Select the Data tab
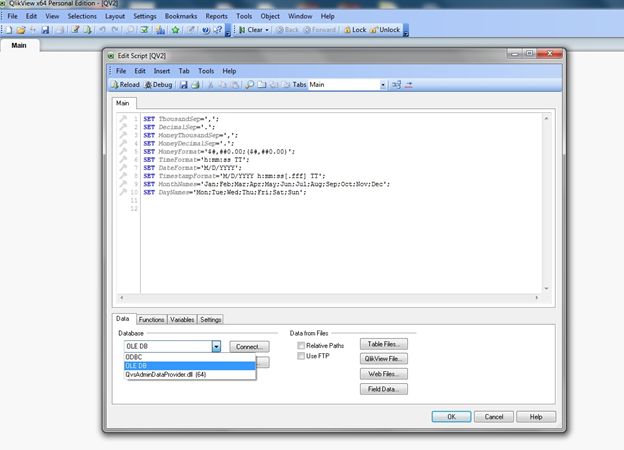The height and width of the screenshot is (450, 624). coord(123,319)
